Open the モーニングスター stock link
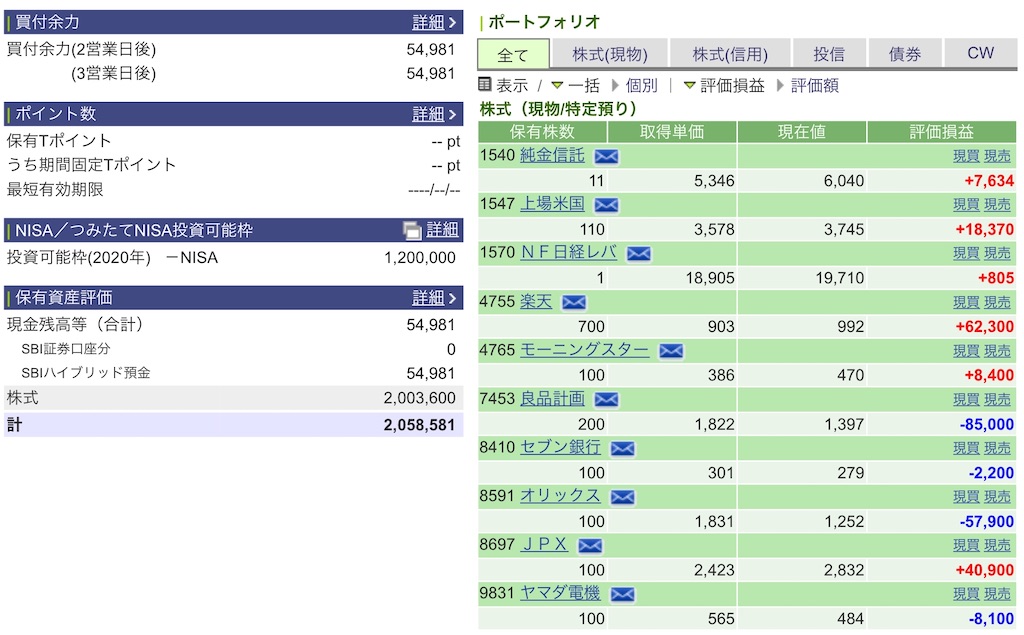 tap(584, 350)
